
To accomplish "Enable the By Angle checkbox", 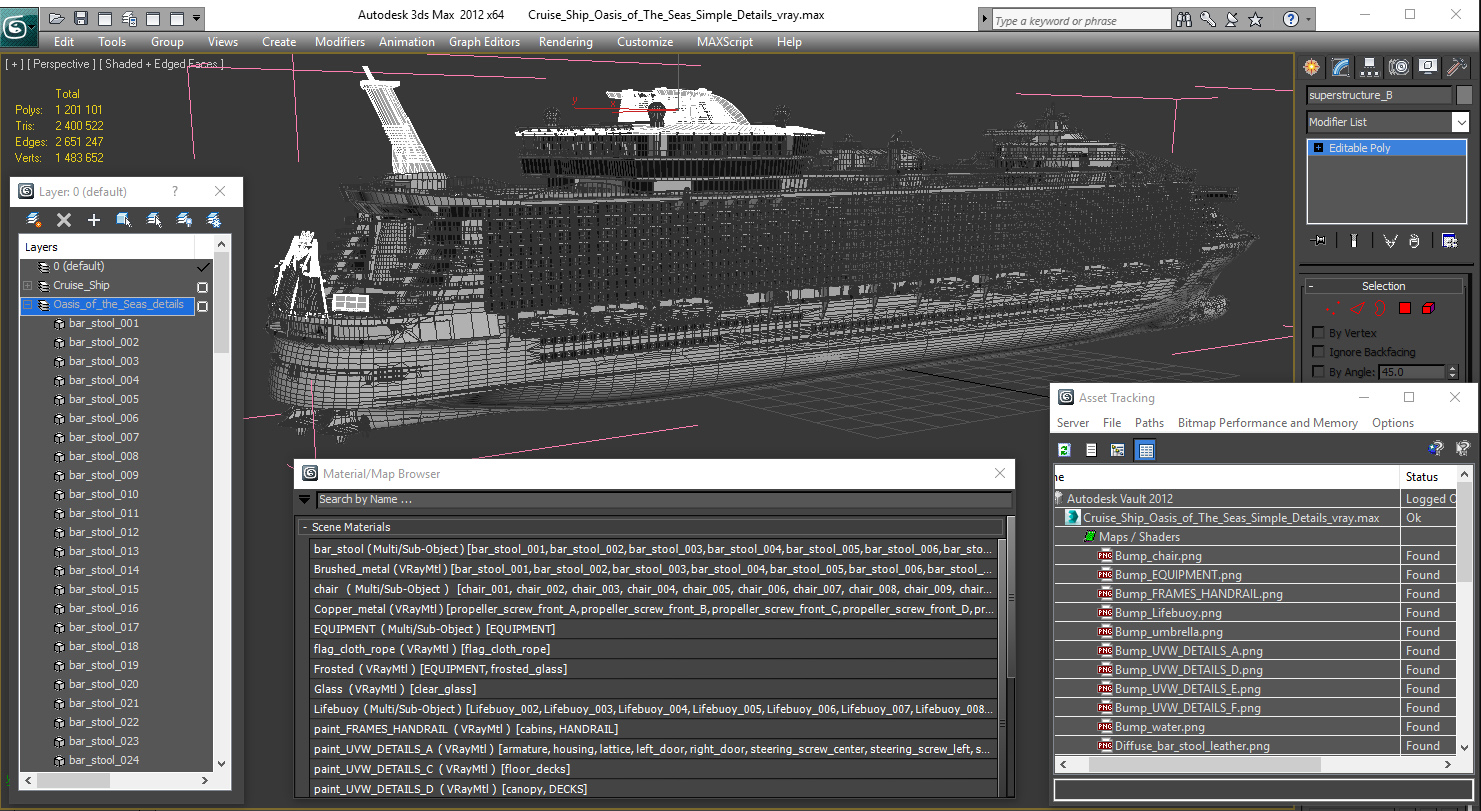I will coord(1318,372).
